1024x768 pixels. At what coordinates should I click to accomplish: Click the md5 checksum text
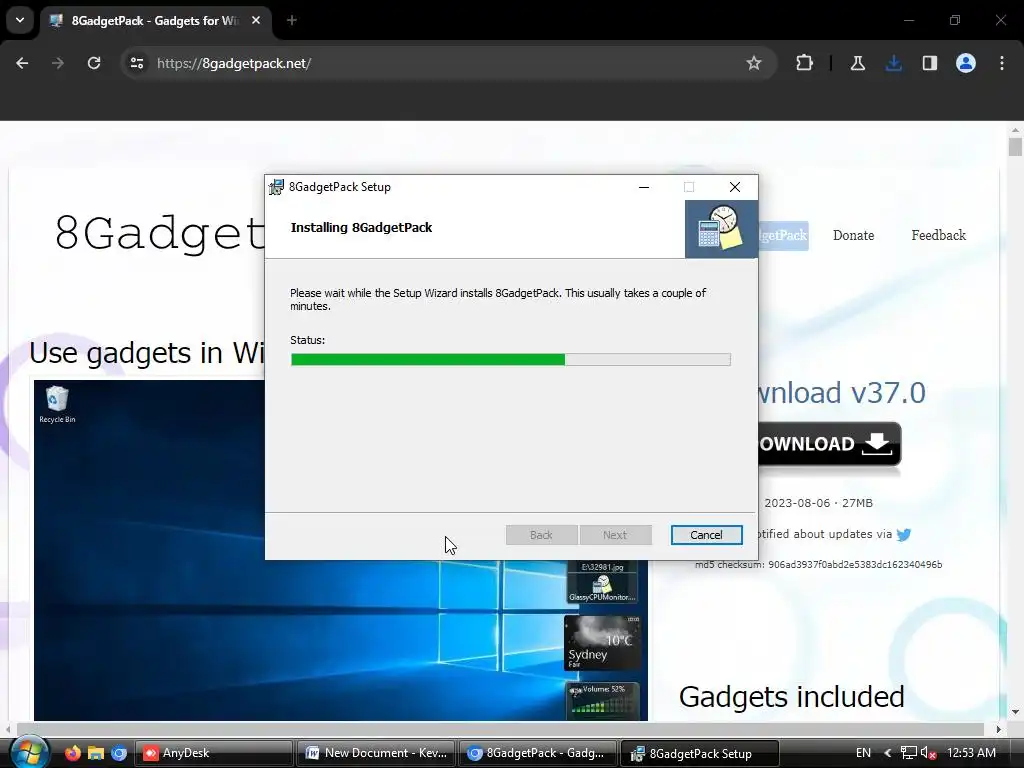click(x=818, y=564)
